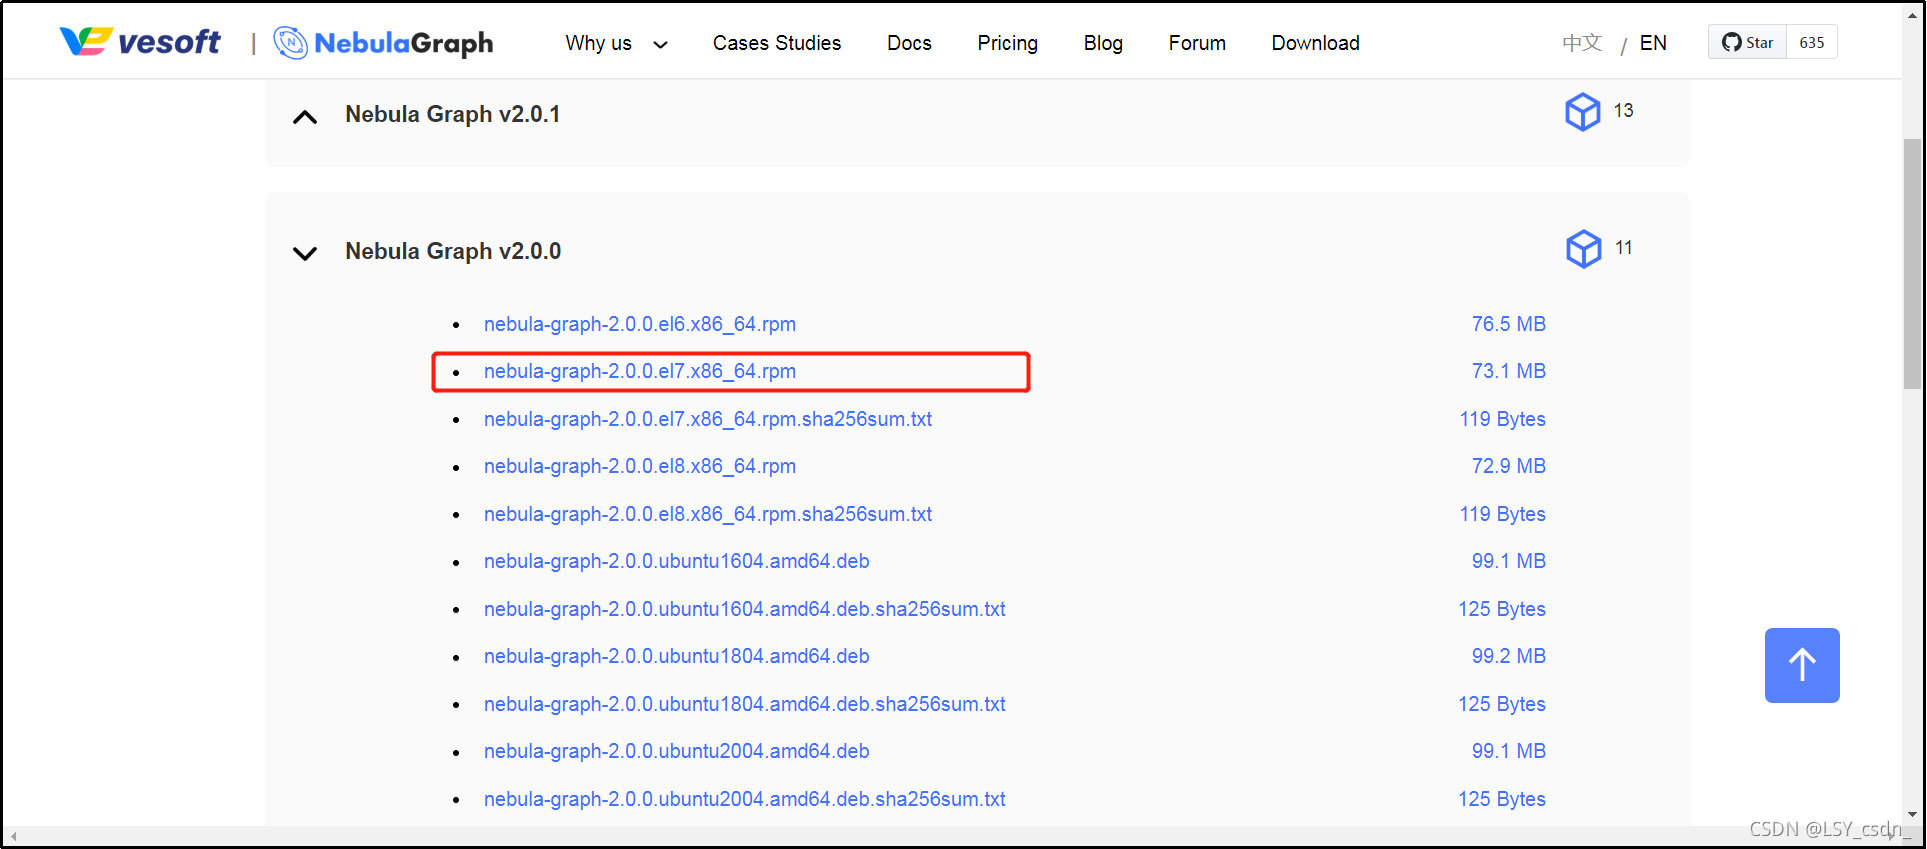
Task: Expand the Nebula Graph v2.0.1 section
Action: coord(305,117)
